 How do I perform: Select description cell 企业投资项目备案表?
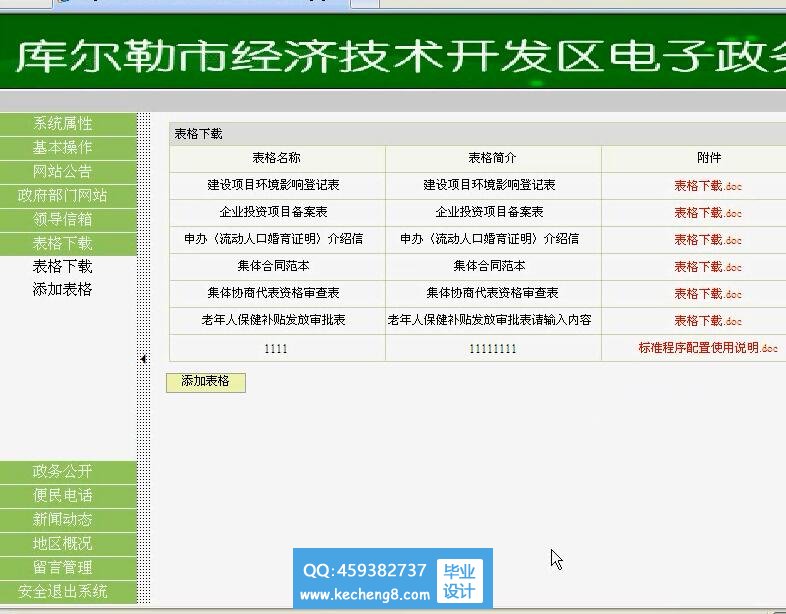(493, 213)
